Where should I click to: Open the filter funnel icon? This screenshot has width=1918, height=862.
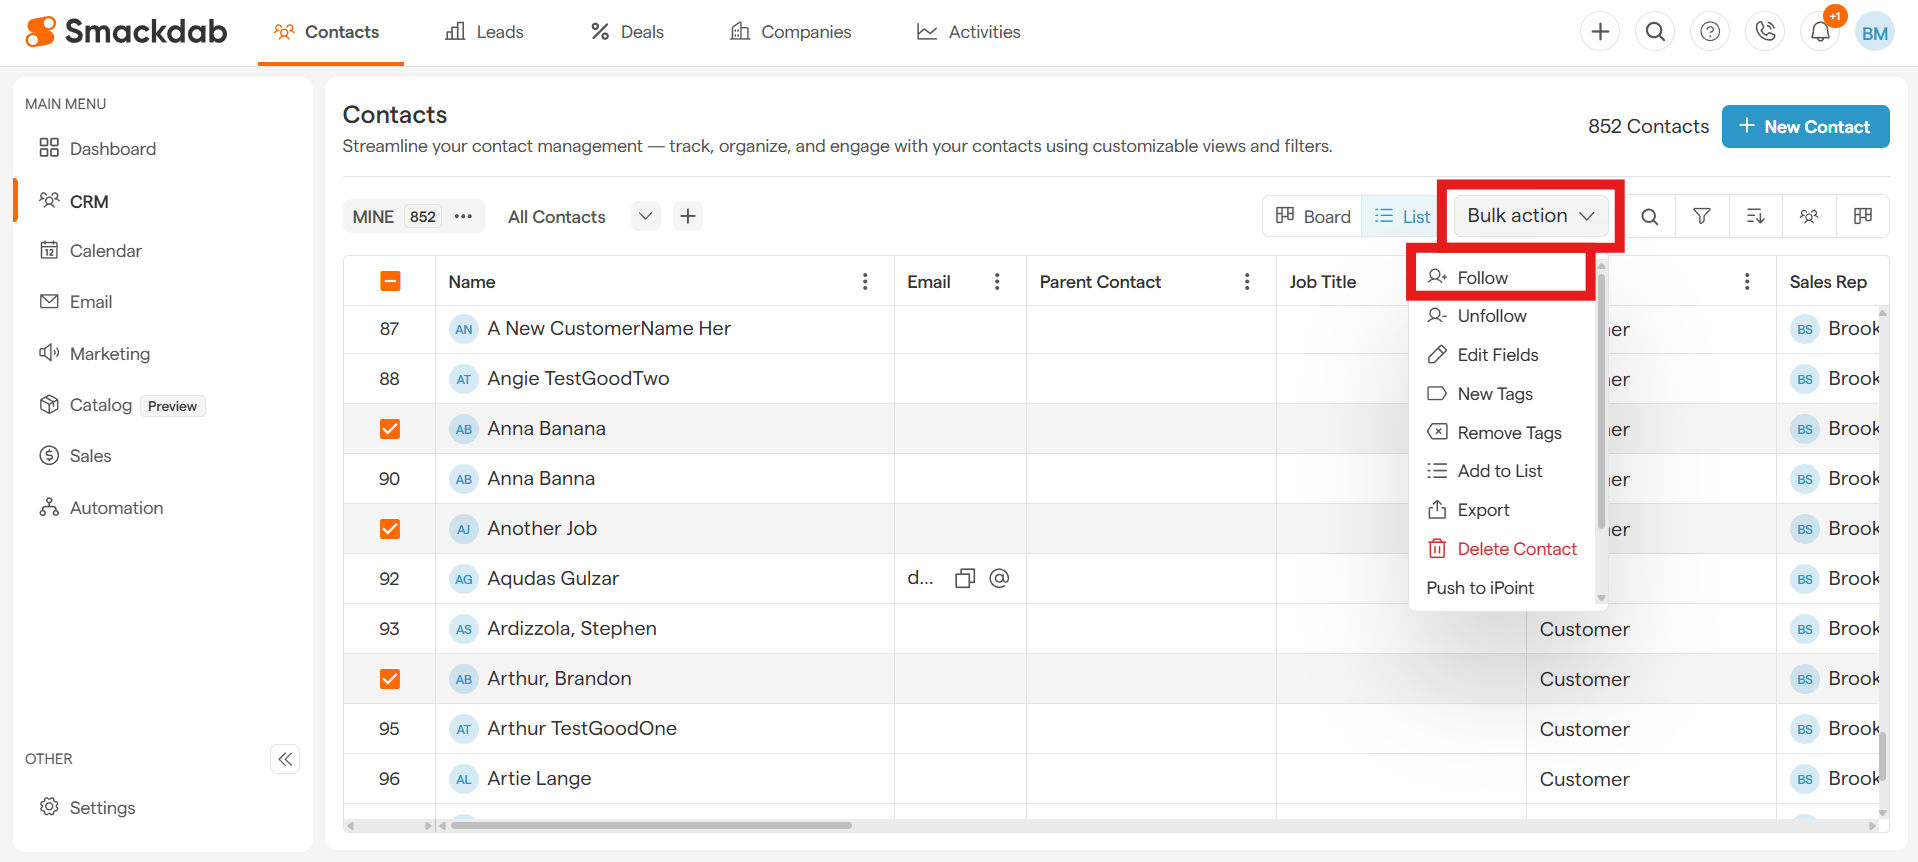point(1701,216)
